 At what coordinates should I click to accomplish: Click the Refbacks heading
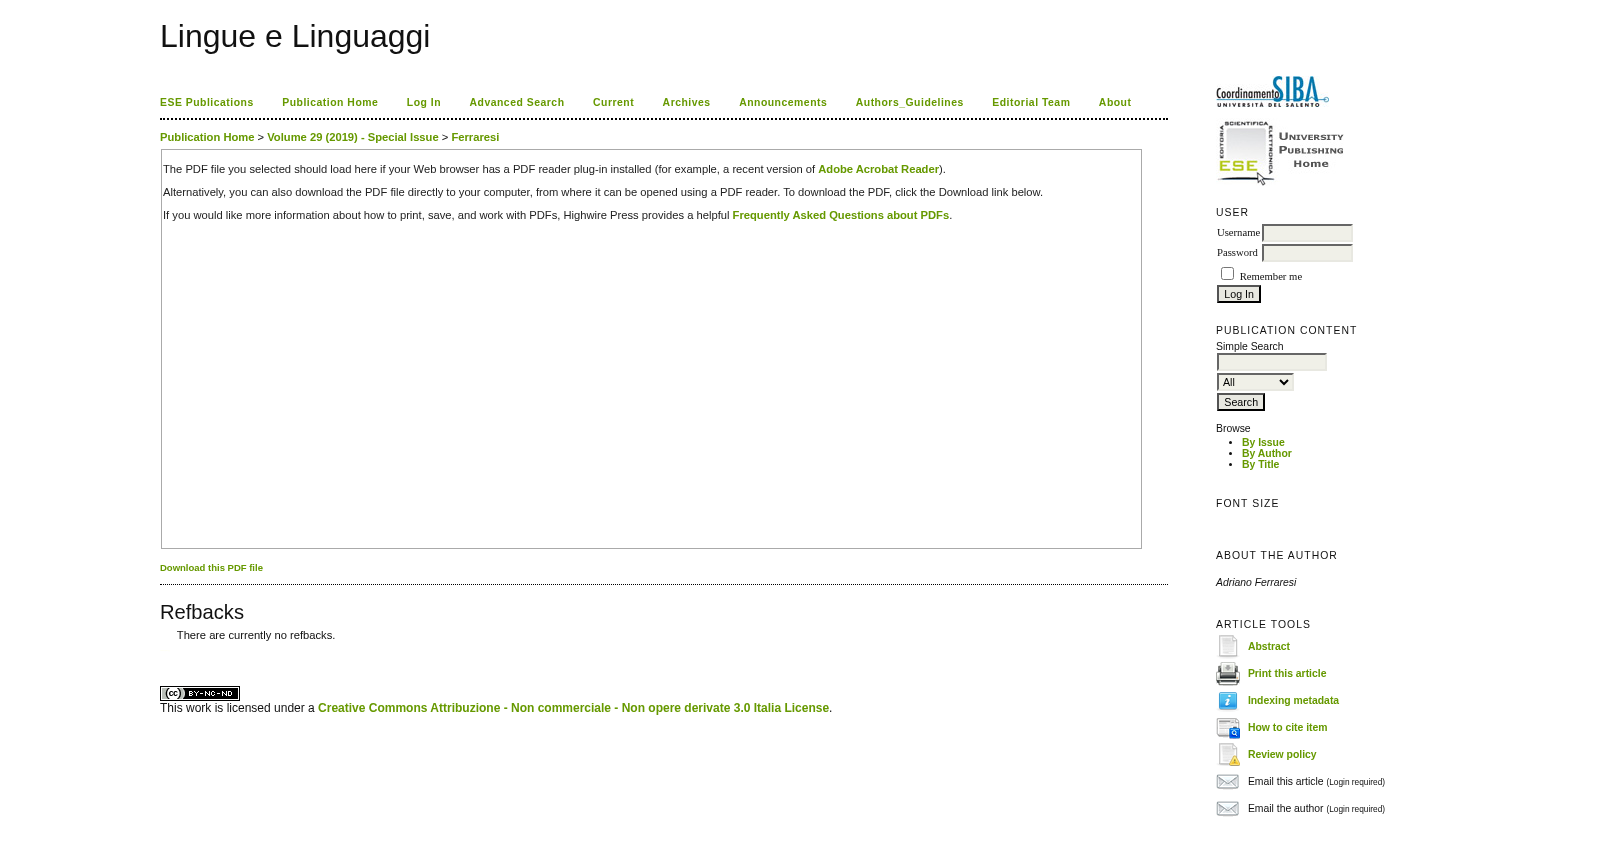click(202, 612)
